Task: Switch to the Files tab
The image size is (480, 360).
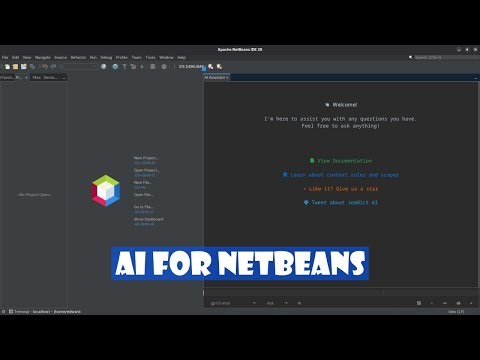Action: pyautogui.click(x=37, y=77)
